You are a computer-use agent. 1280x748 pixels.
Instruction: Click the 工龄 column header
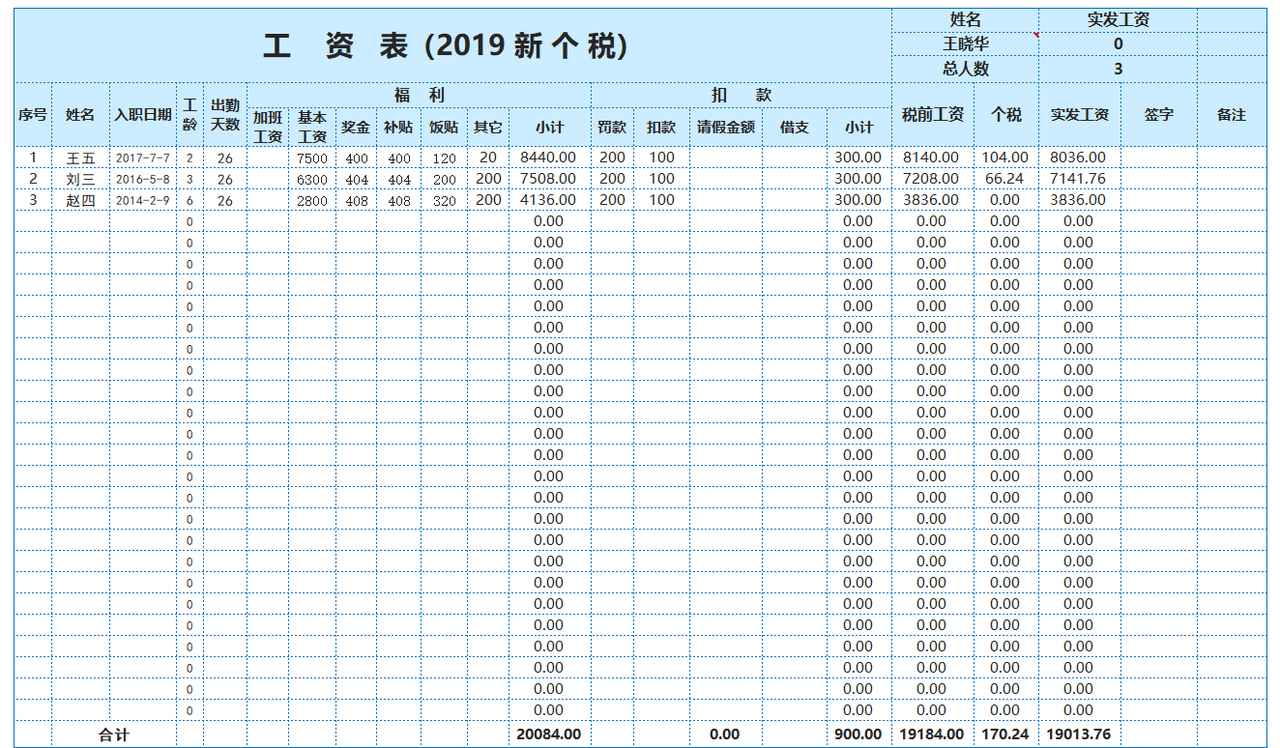click(190, 114)
